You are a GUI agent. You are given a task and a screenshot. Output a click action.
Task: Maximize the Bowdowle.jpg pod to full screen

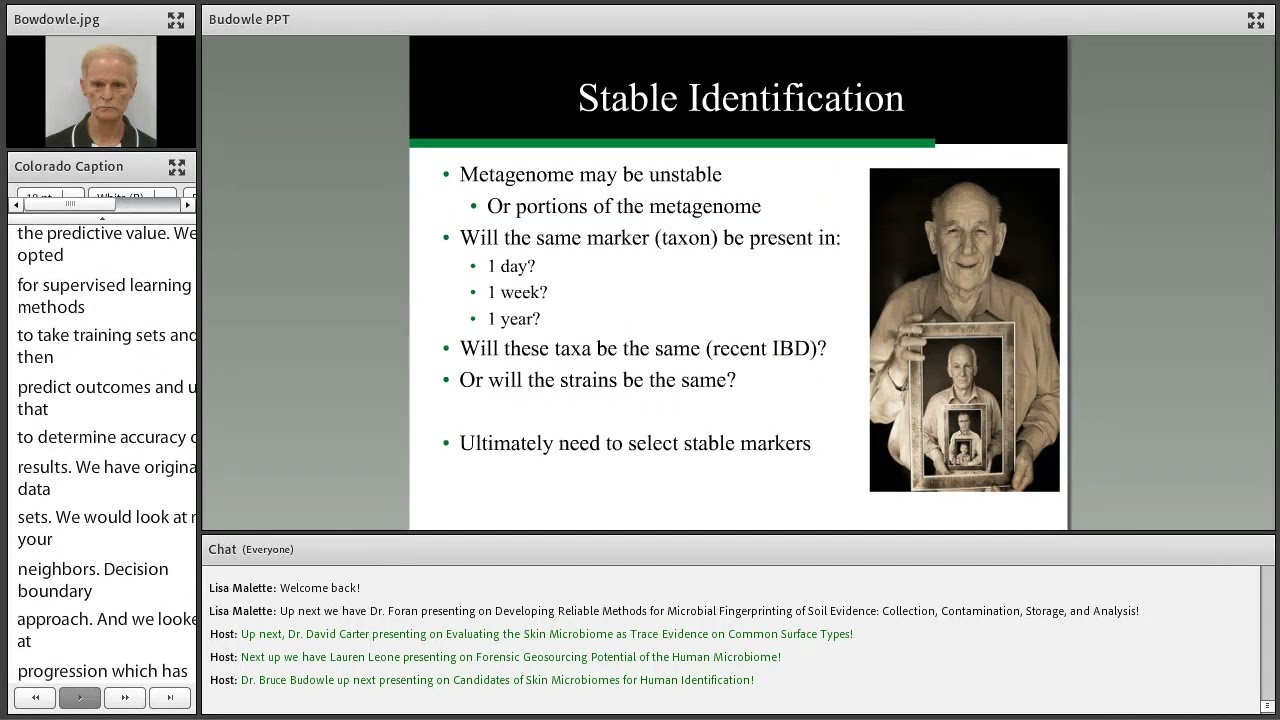tap(176, 20)
